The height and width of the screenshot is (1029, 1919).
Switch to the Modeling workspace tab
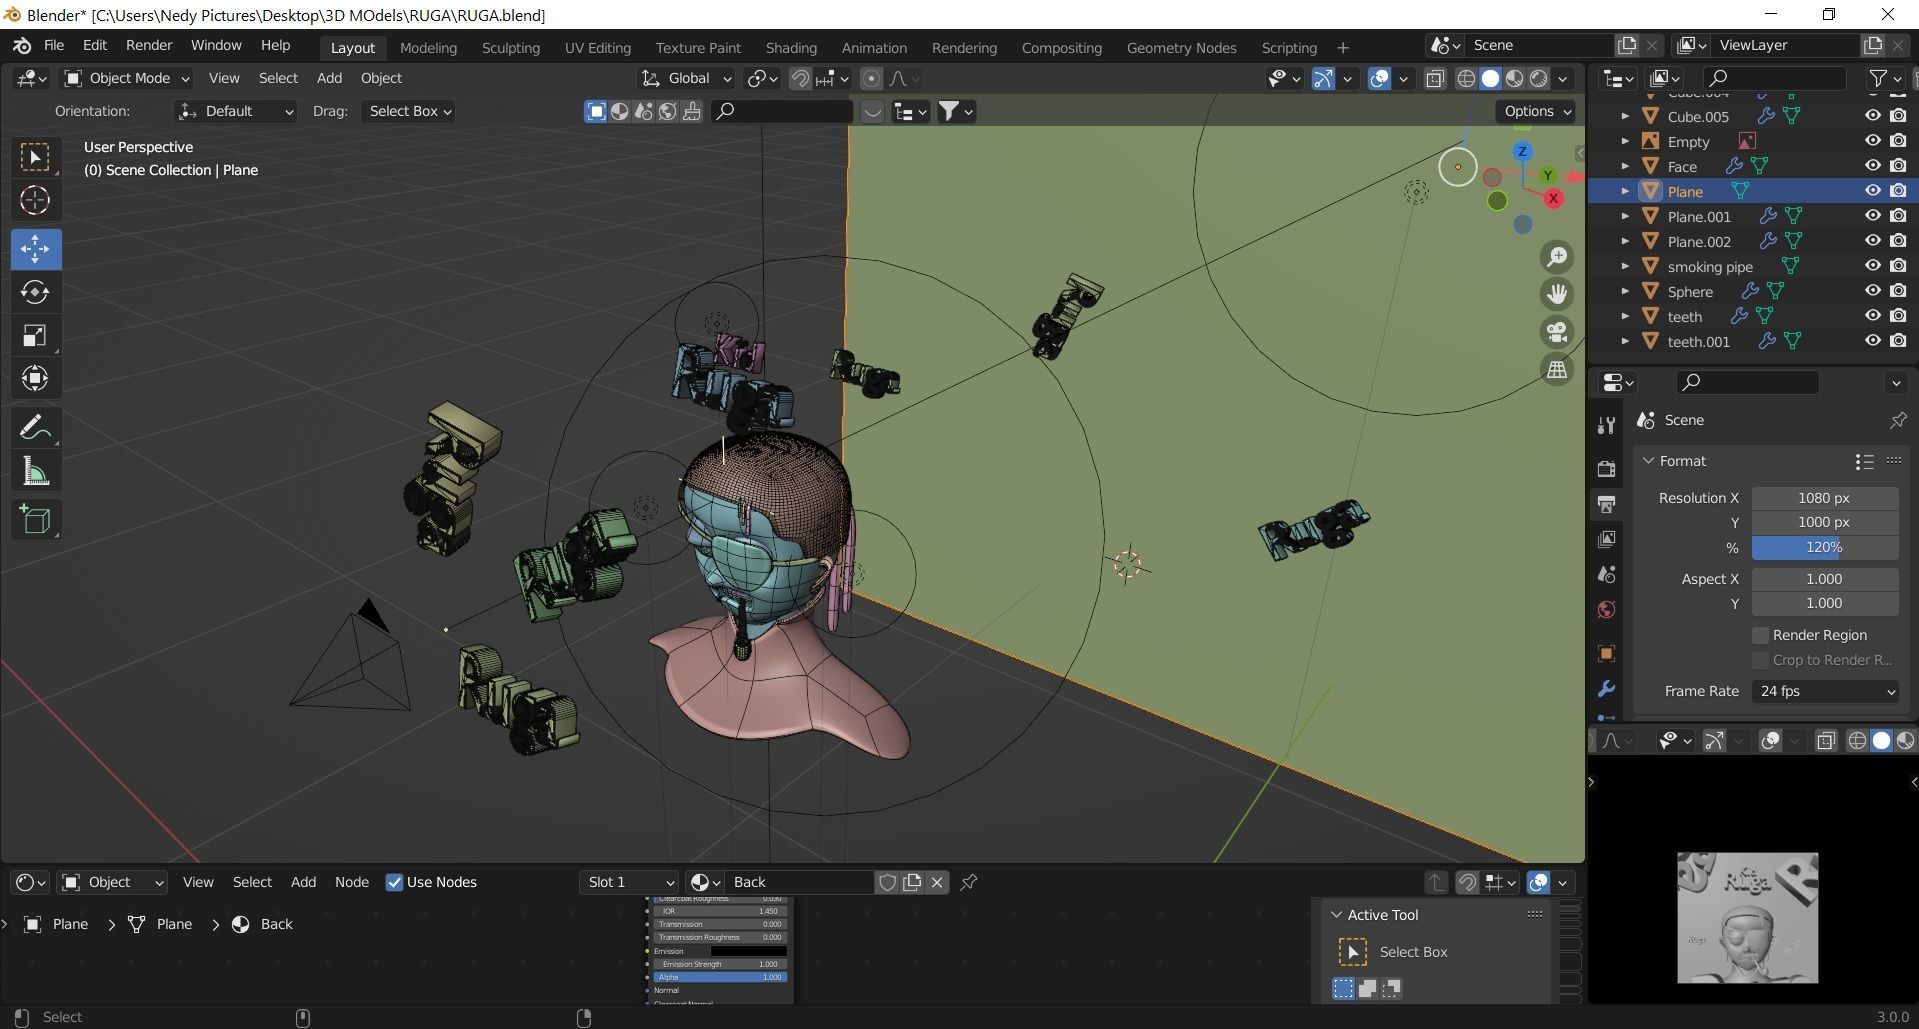pos(428,48)
